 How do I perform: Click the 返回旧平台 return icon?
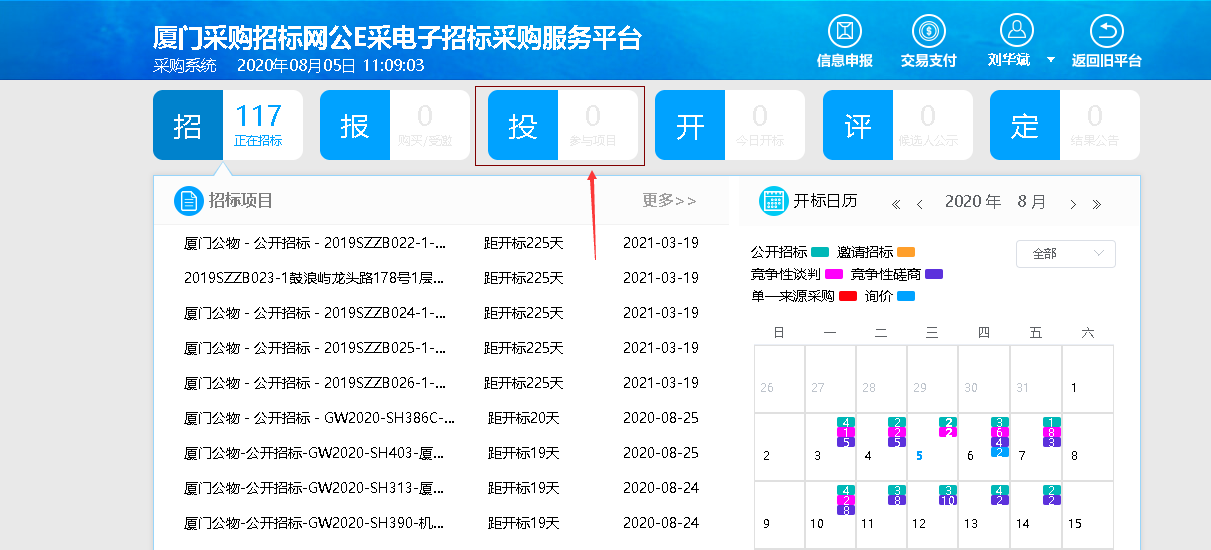pyautogui.click(x=1106, y=30)
